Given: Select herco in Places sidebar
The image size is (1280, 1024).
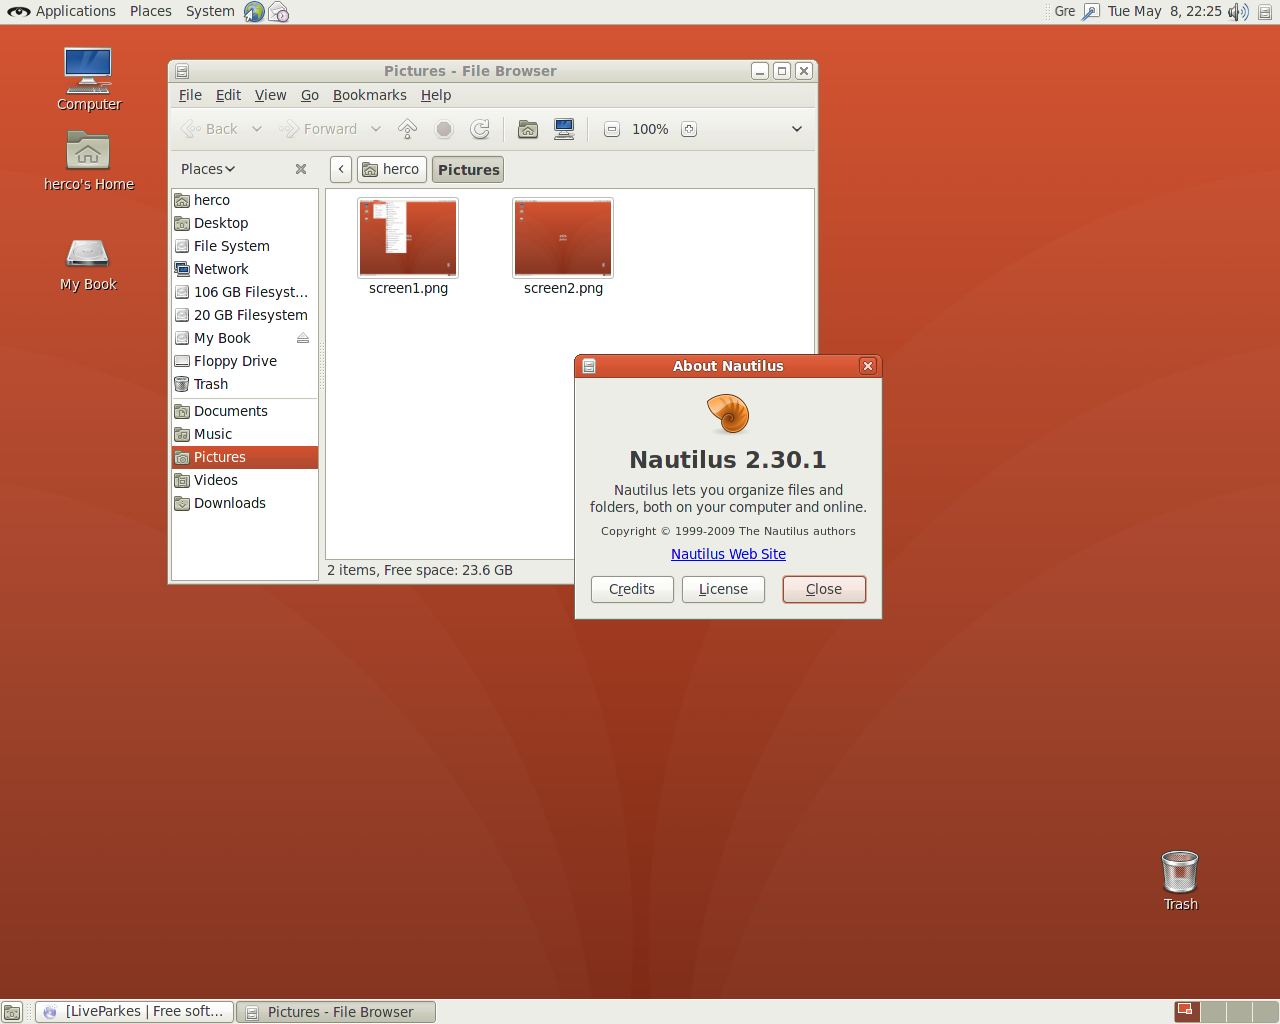Looking at the screenshot, I should click(x=245, y=200).
